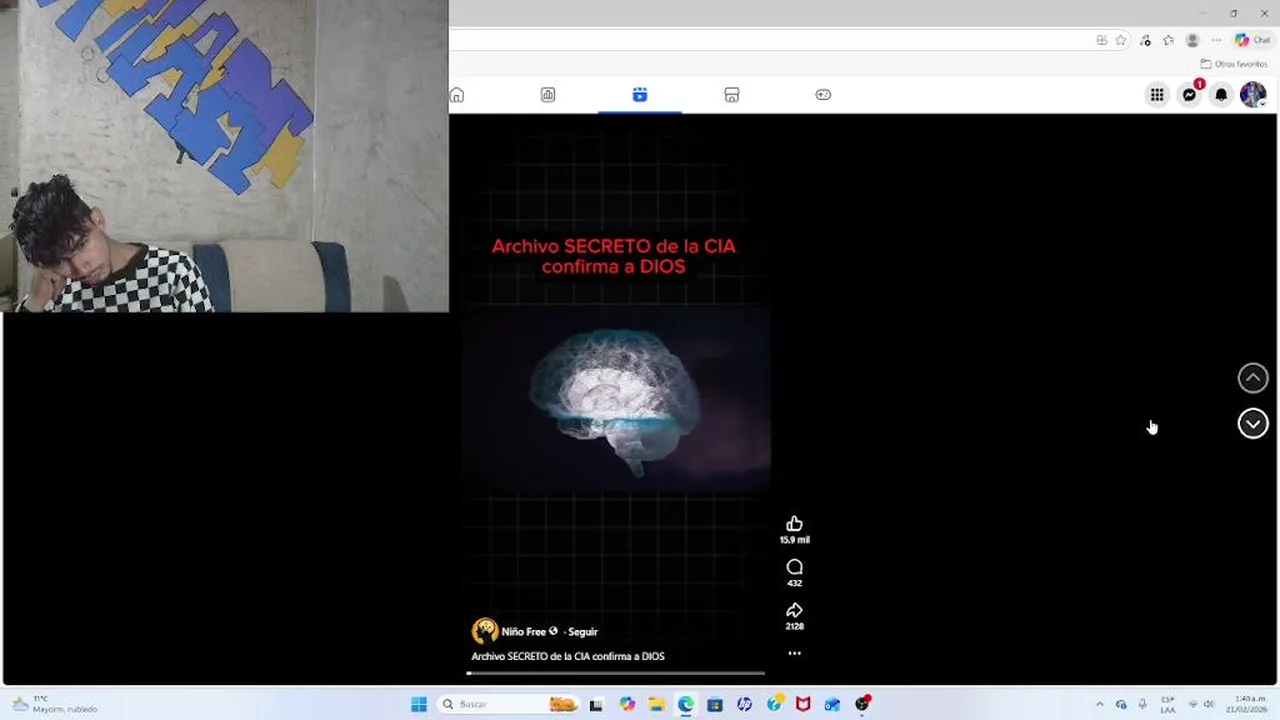Switch to Microsoft Edge on taskbar
The height and width of the screenshot is (720, 1280).
click(685, 704)
